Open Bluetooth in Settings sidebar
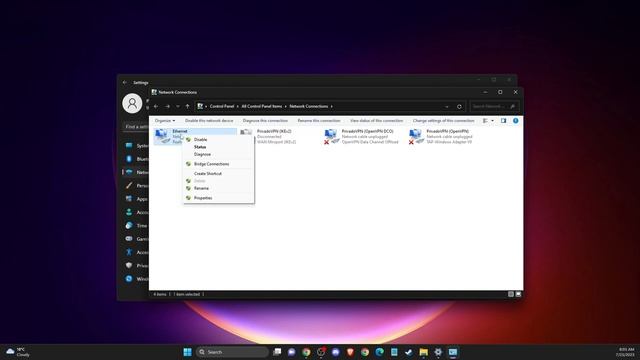The image size is (640, 360). tap(136, 159)
